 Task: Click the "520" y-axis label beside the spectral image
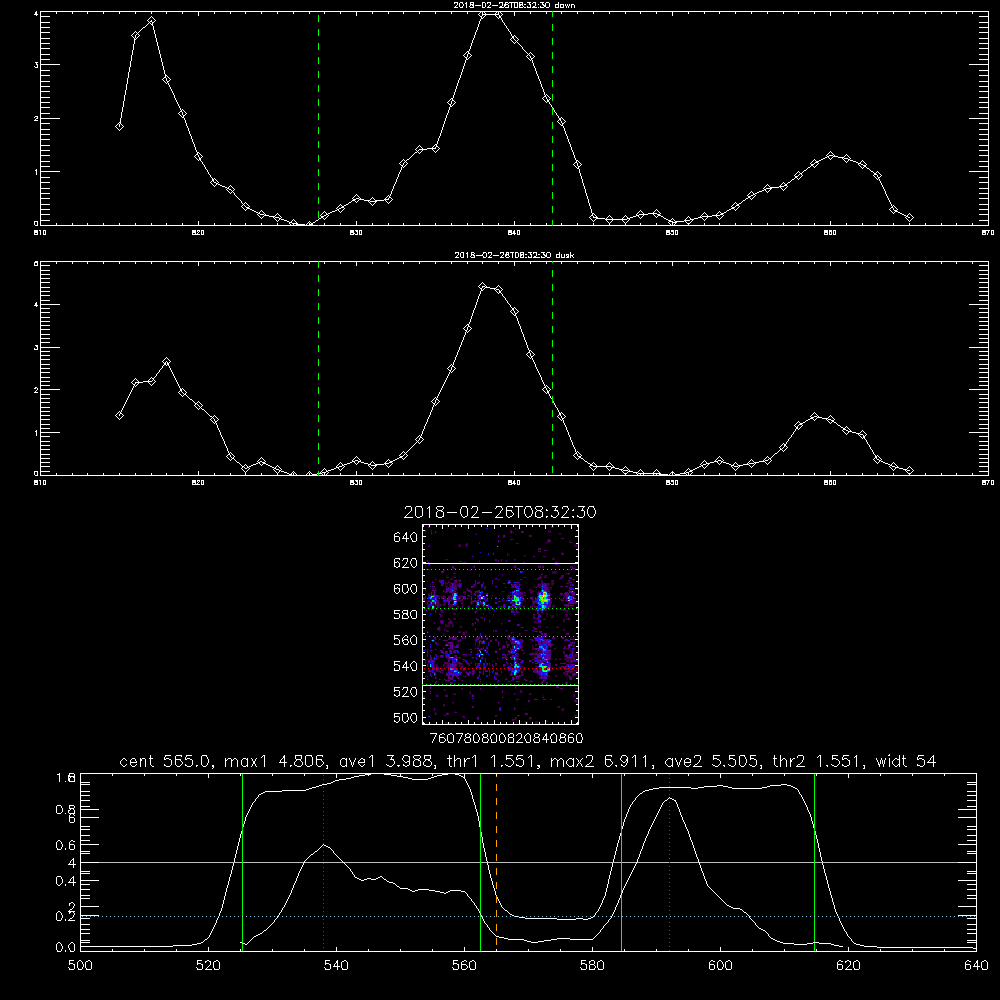[x=406, y=692]
